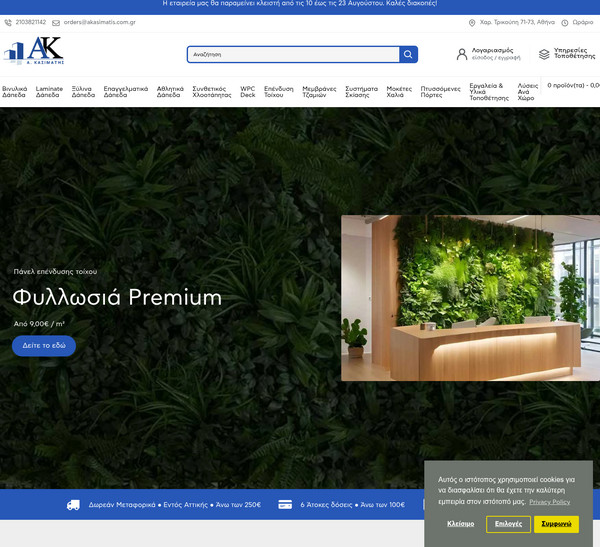The height and width of the screenshot is (547, 600).
Task: Open Ξύλινα Δάπεδα menu
Action: [x=83, y=92]
